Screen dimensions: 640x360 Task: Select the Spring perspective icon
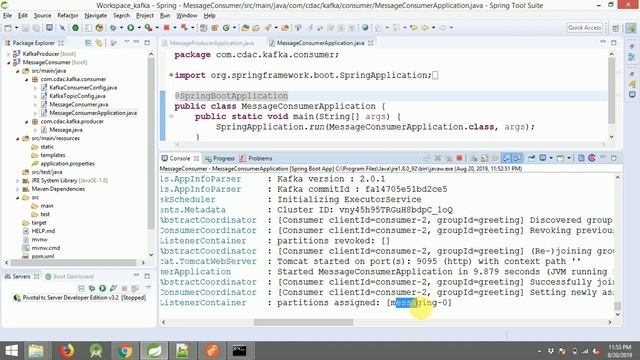pyautogui.click(x=631, y=28)
